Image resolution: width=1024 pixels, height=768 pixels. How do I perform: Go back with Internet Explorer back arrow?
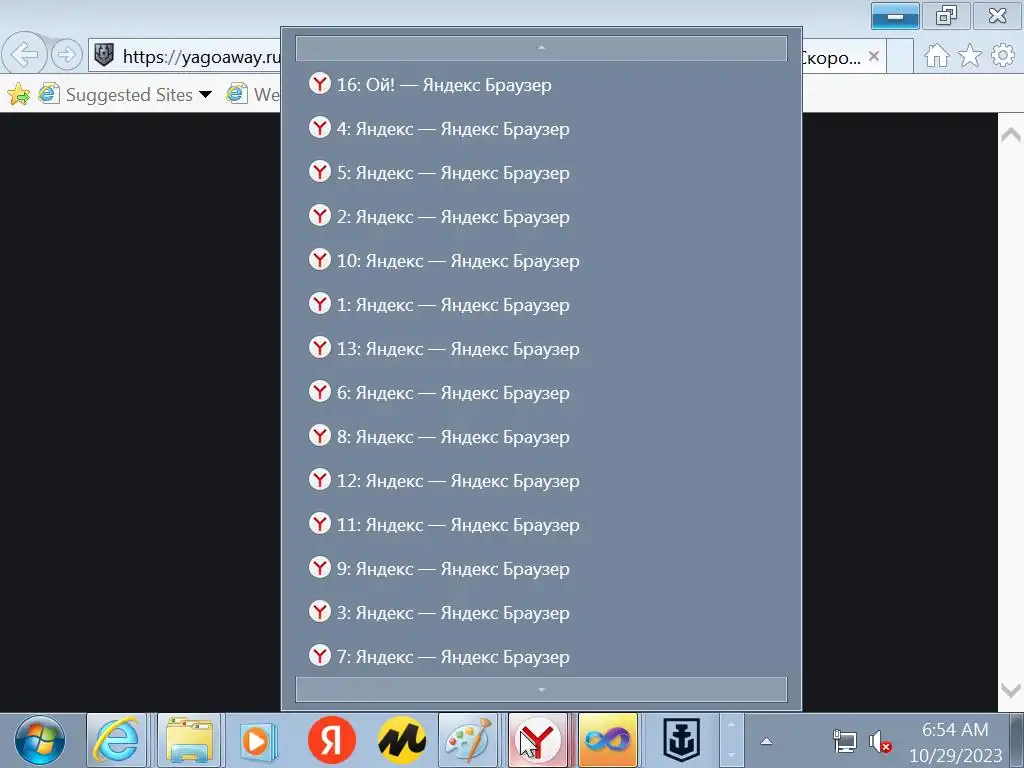[24, 55]
